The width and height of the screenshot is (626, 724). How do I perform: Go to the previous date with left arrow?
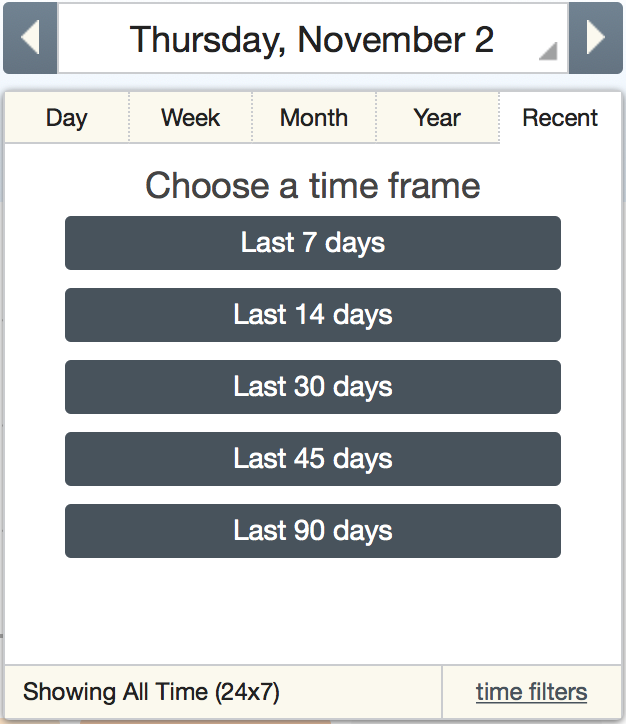30,38
